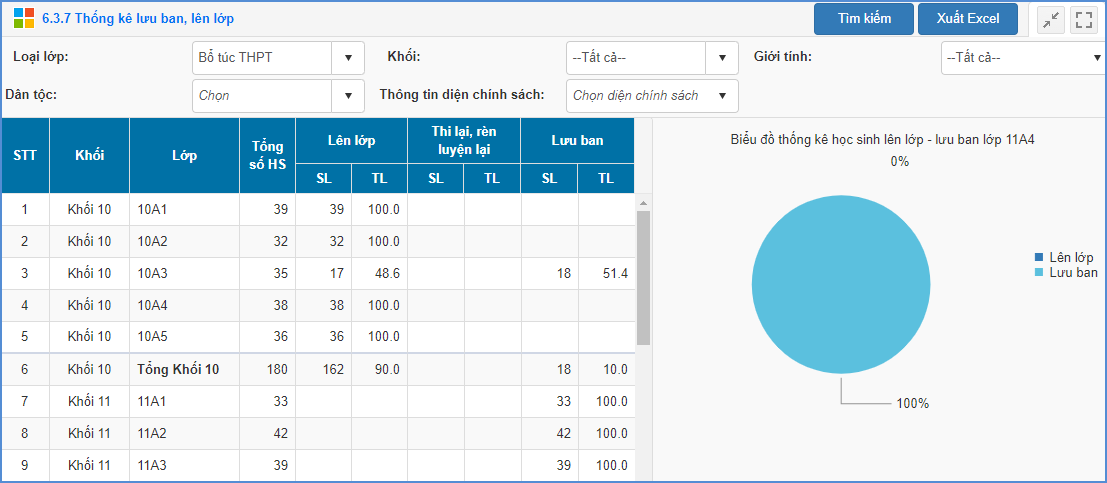Image resolution: width=1107 pixels, height=483 pixels.
Task: Click the fullscreen expand icon
Action: pyautogui.click(x=1083, y=19)
